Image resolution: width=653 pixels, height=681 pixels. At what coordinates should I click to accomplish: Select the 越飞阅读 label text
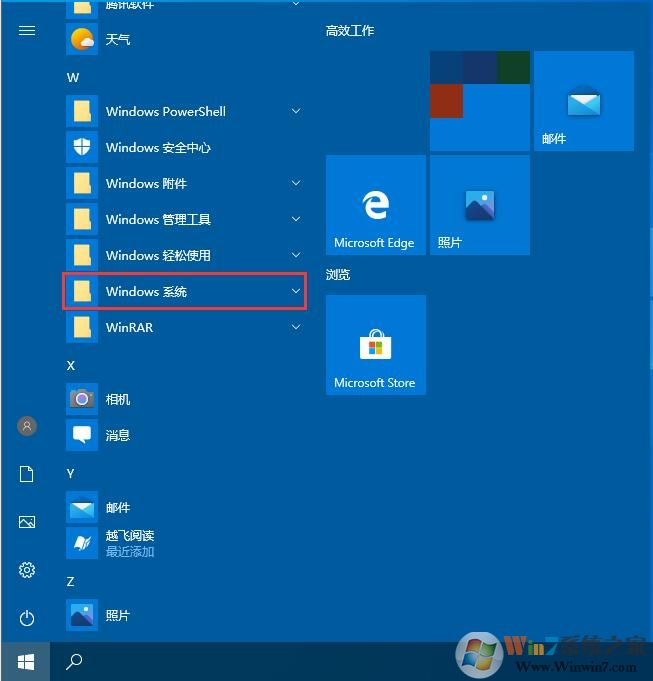[130, 536]
